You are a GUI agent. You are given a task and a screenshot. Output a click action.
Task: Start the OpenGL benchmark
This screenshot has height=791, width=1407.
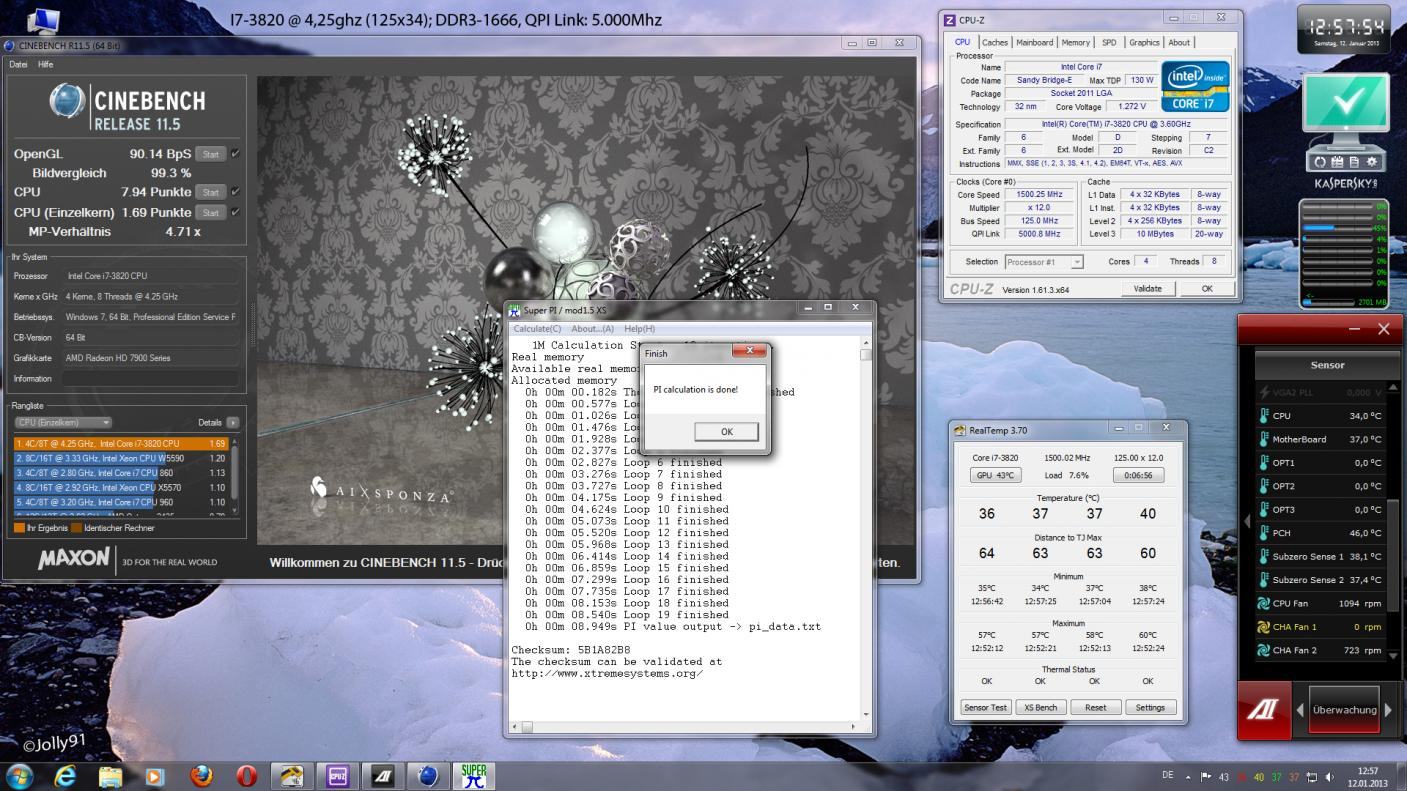click(210, 154)
